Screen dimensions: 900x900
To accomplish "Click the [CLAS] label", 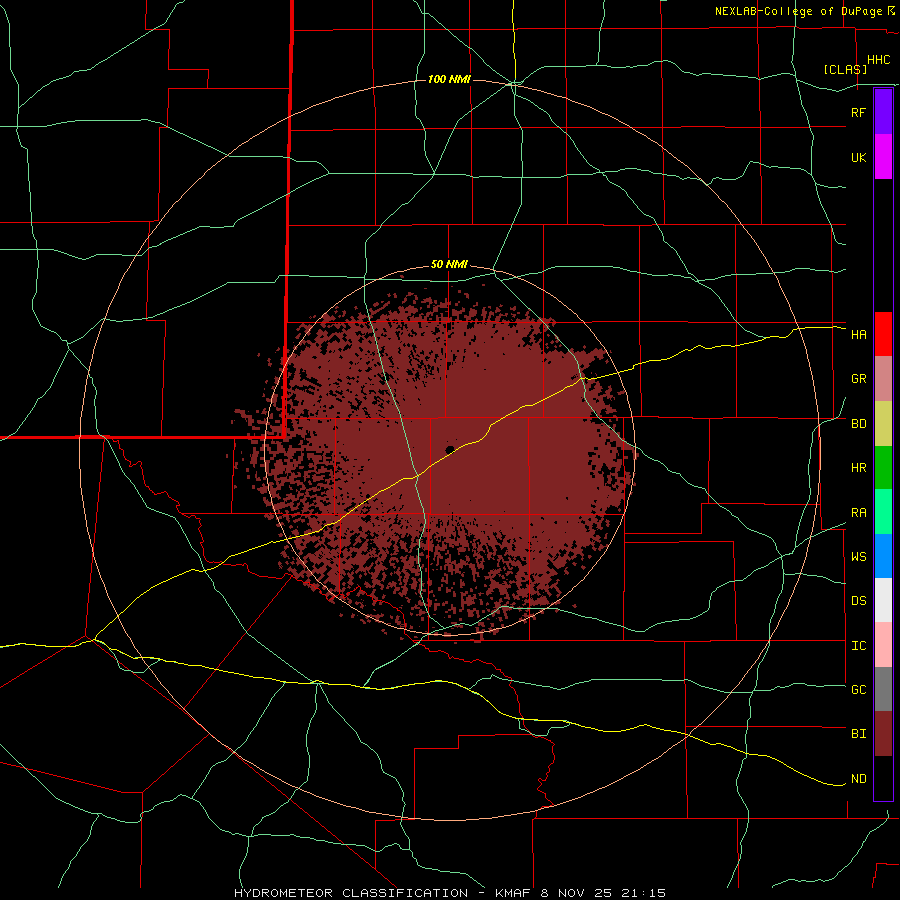I will (845, 69).
